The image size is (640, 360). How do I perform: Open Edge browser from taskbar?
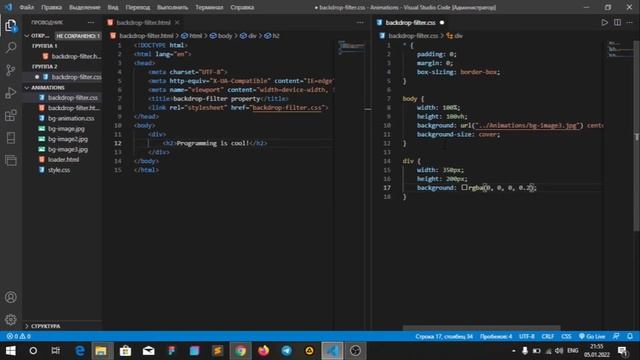tap(80, 351)
